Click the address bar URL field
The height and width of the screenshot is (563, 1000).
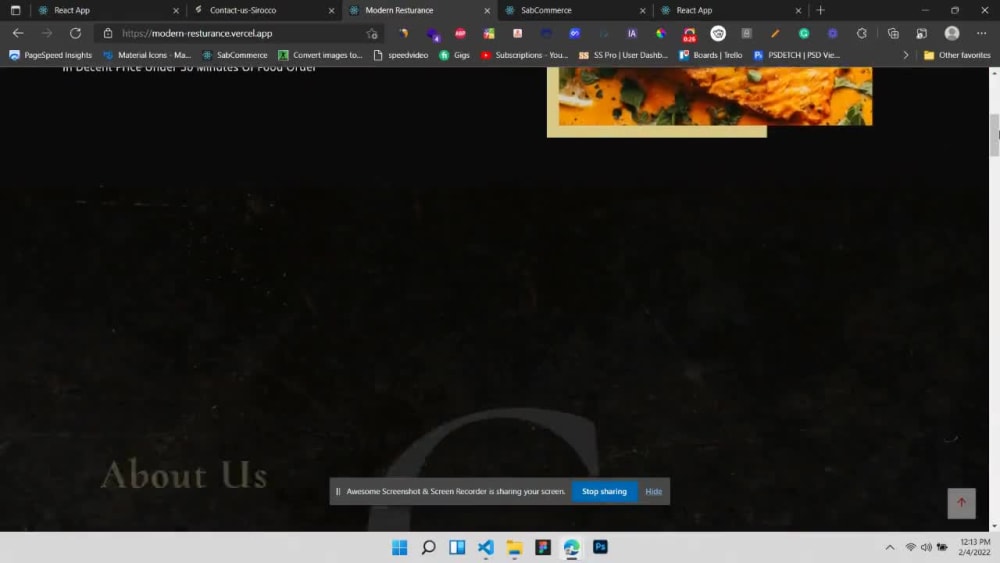click(240, 33)
